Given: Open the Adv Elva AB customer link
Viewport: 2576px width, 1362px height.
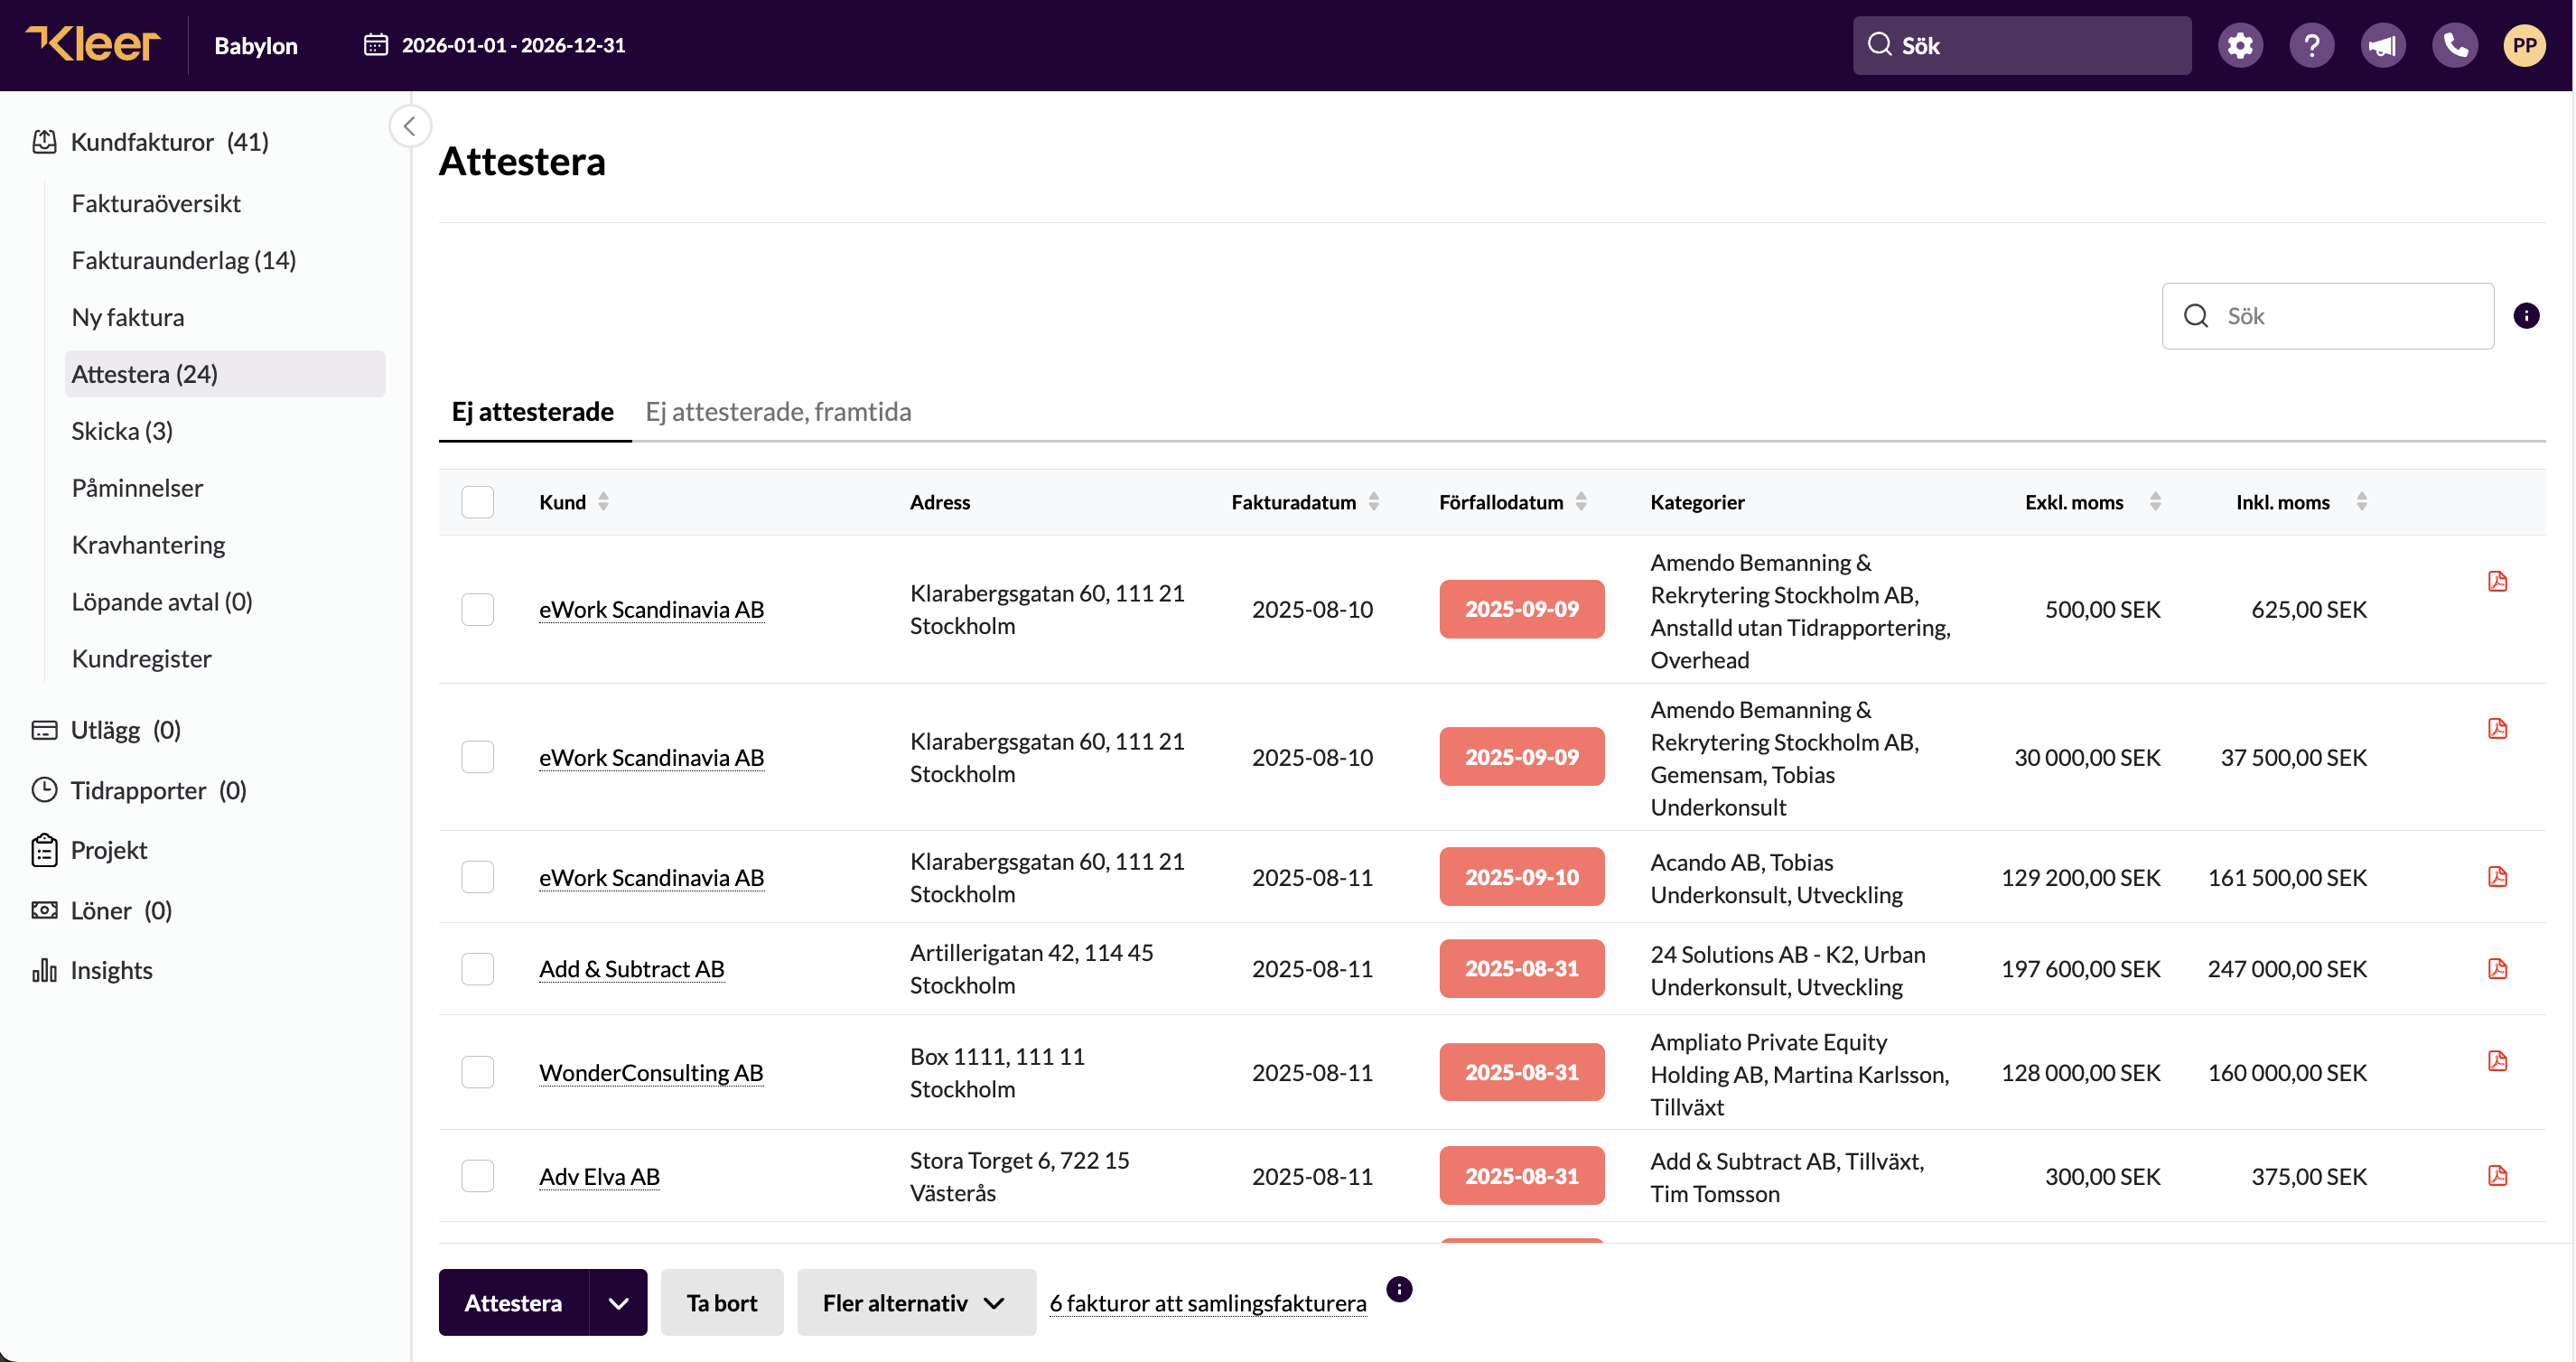Looking at the screenshot, I should click(x=599, y=1176).
